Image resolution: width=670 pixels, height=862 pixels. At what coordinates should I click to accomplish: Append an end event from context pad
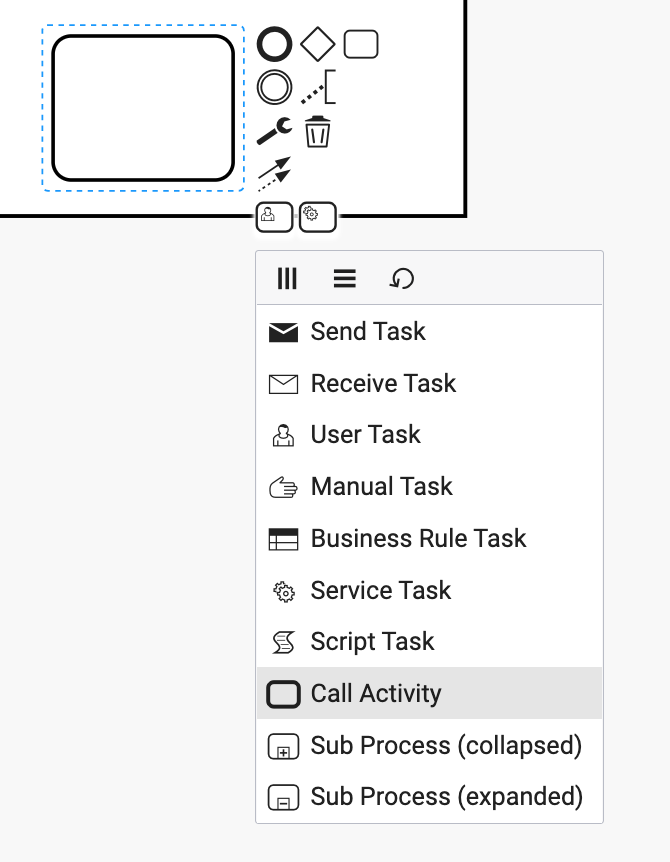click(274, 44)
